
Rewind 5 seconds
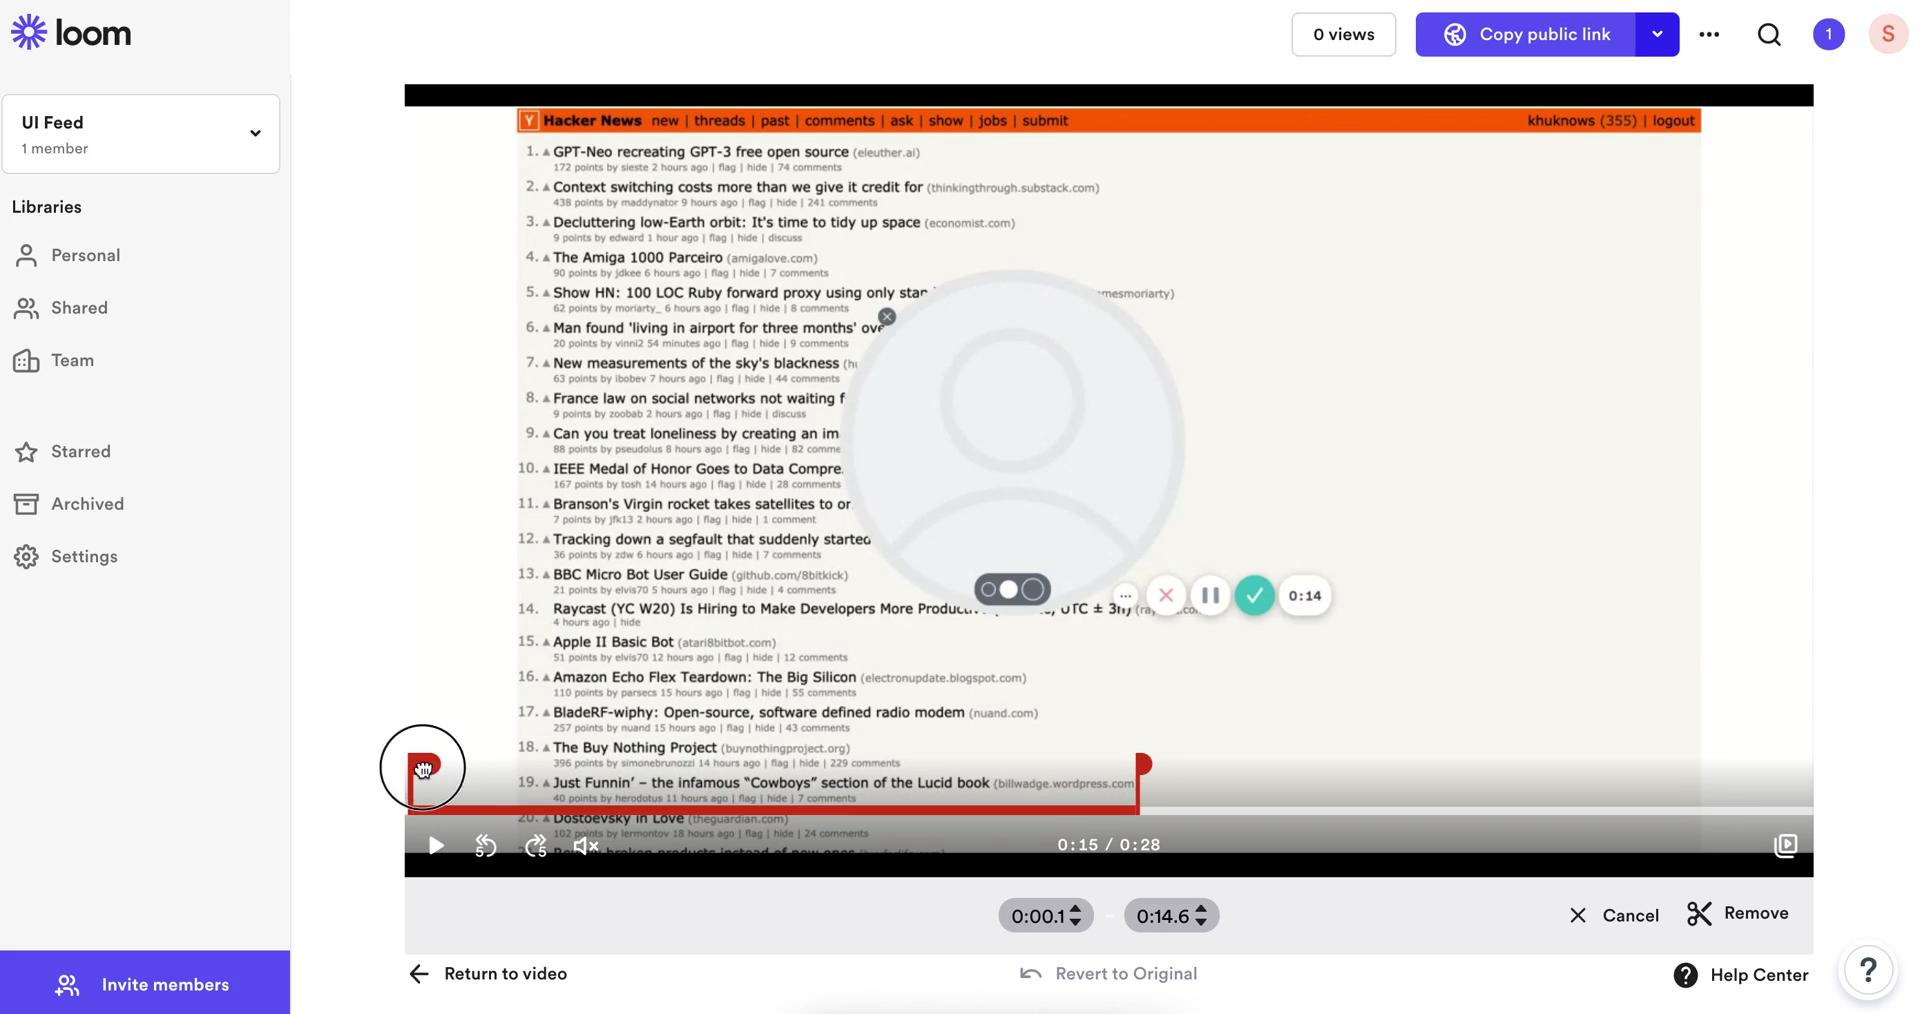486,846
